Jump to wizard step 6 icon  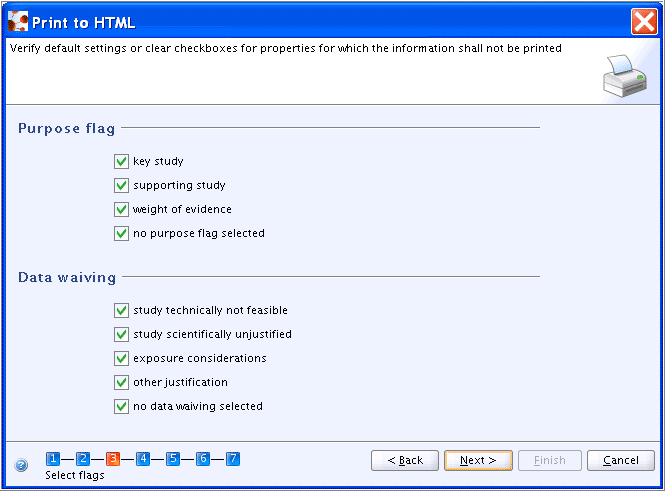point(203,458)
